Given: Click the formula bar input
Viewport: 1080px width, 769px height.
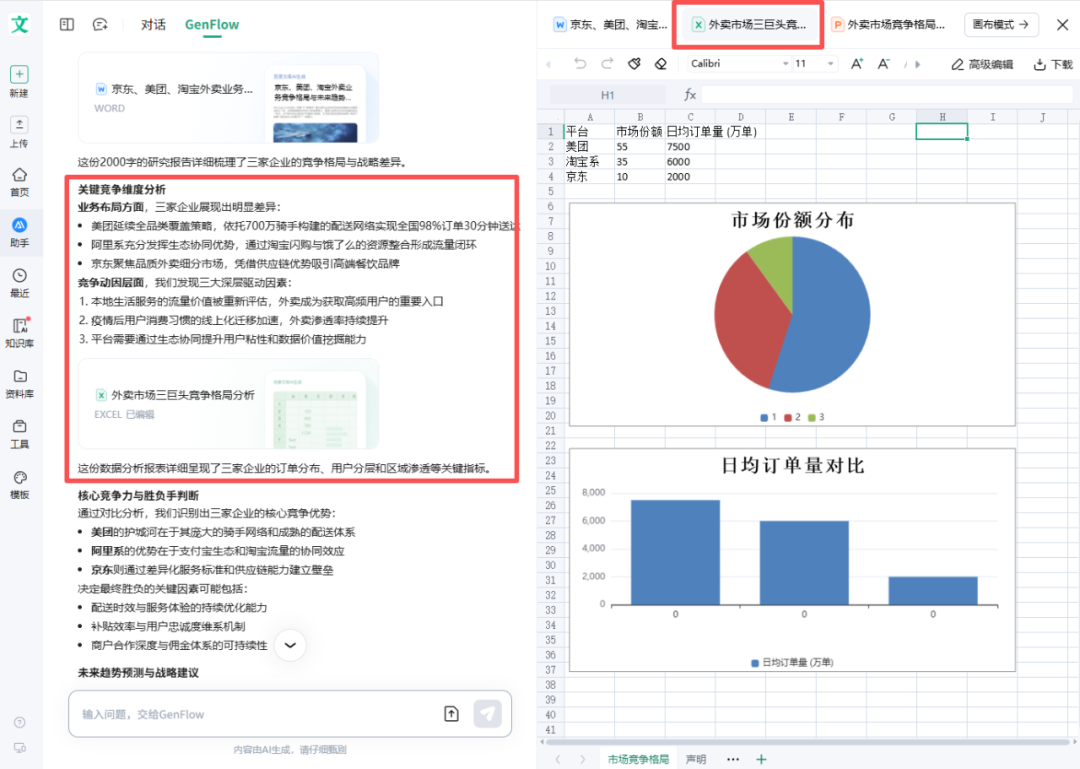Looking at the screenshot, I should [886, 95].
